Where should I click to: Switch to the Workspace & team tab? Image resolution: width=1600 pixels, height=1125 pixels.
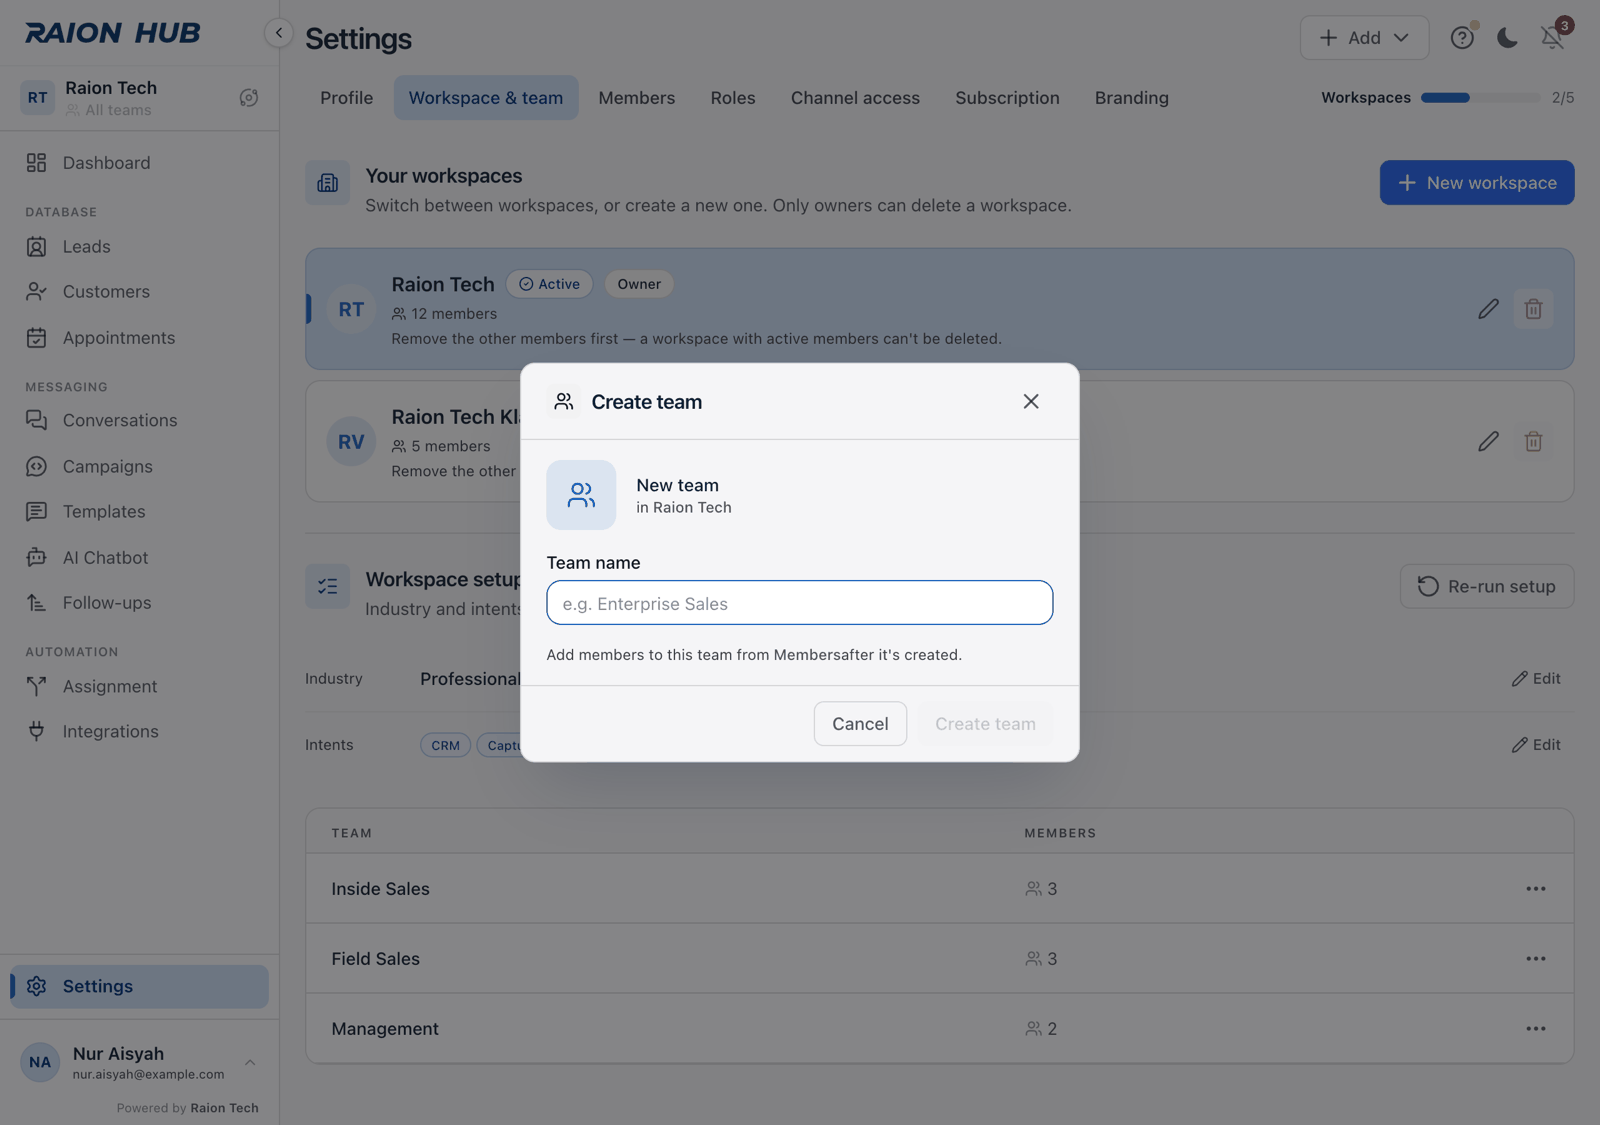(x=486, y=98)
